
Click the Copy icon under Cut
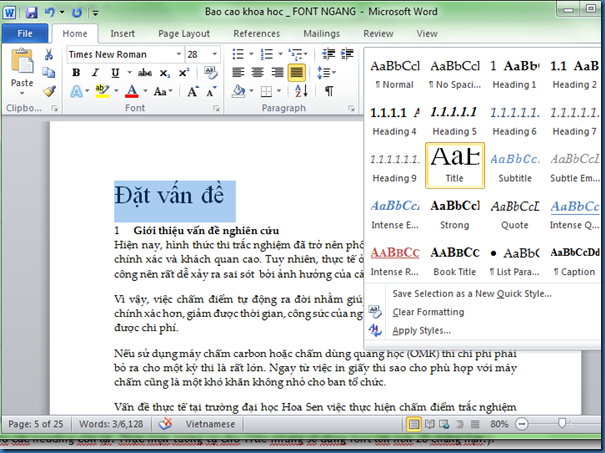coord(49,73)
